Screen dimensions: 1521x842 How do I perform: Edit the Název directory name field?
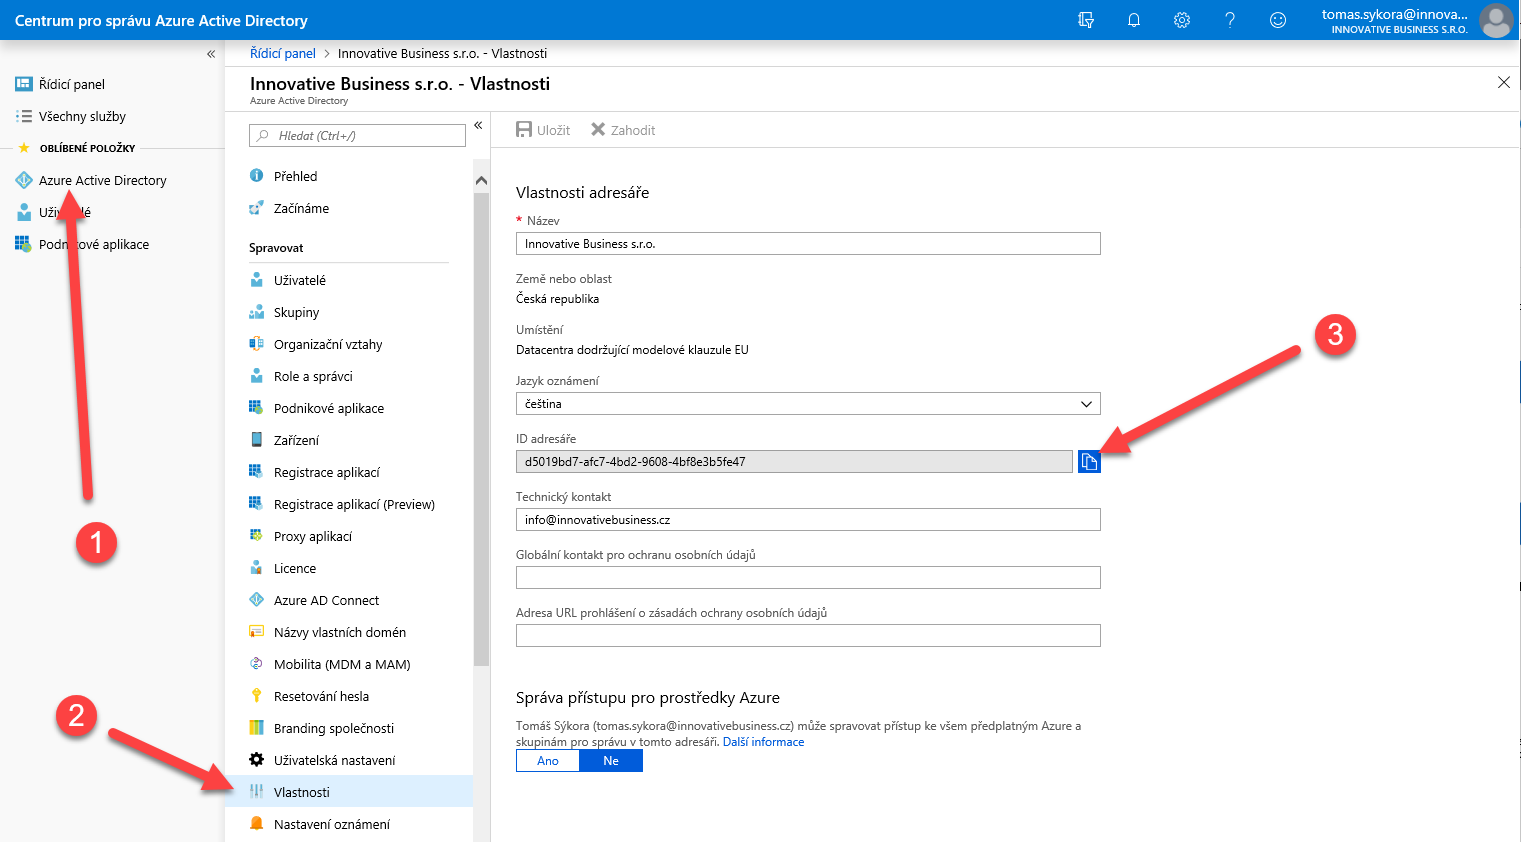point(808,244)
